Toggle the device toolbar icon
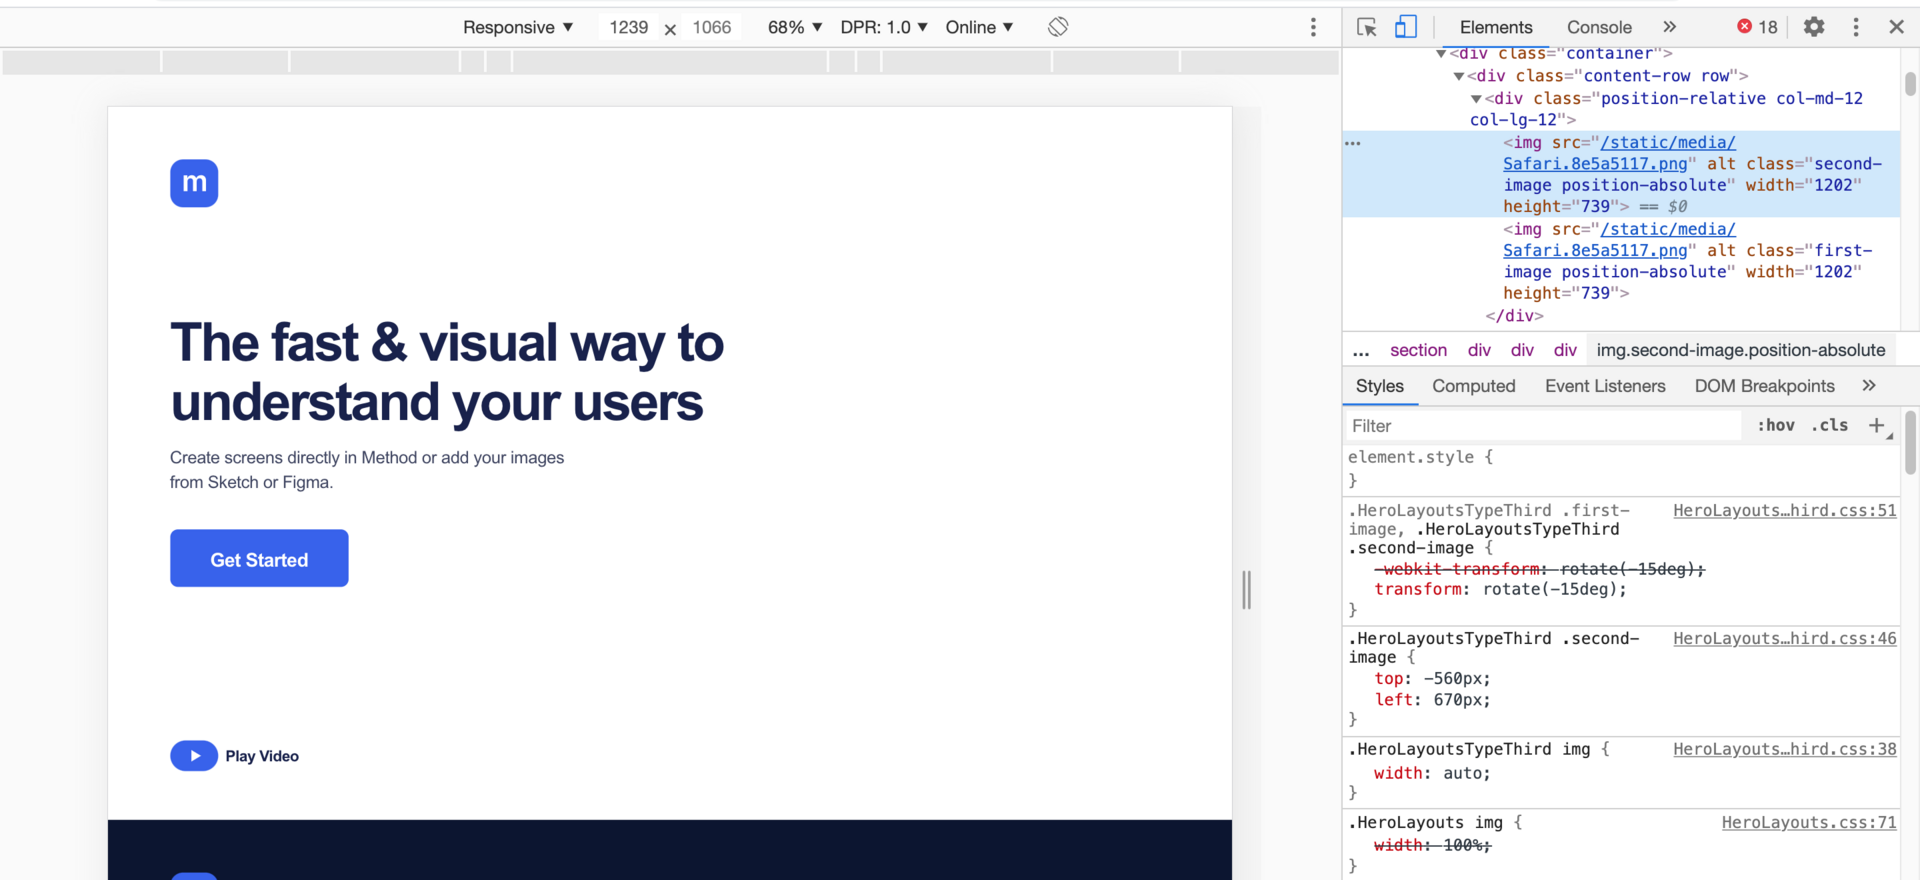Image resolution: width=1920 pixels, height=880 pixels. tap(1406, 27)
